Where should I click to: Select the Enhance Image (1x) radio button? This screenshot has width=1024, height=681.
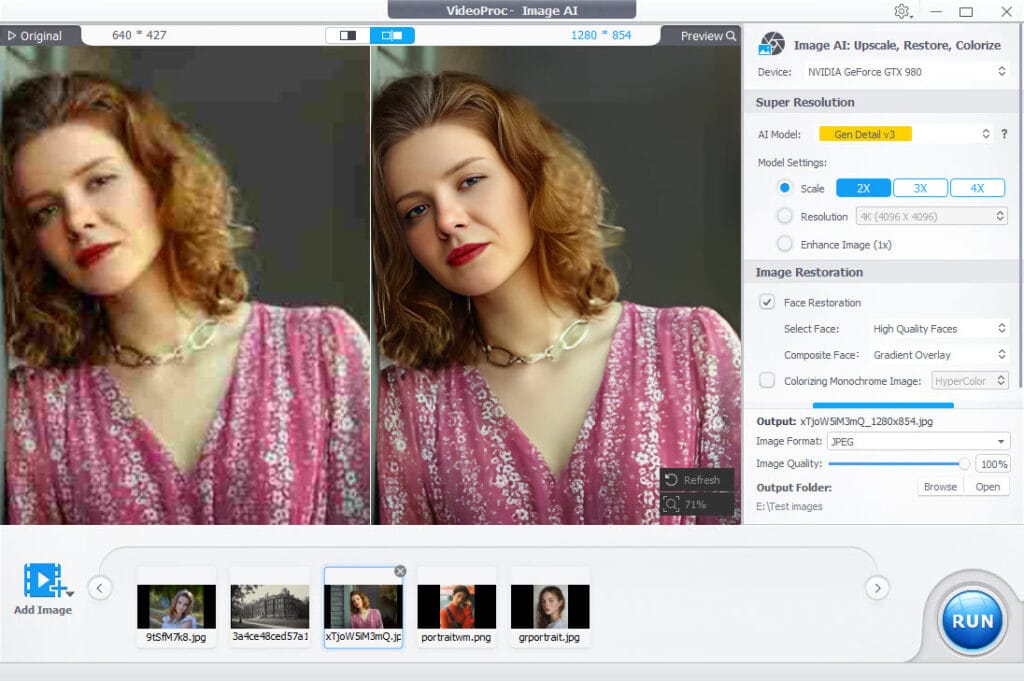point(785,244)
